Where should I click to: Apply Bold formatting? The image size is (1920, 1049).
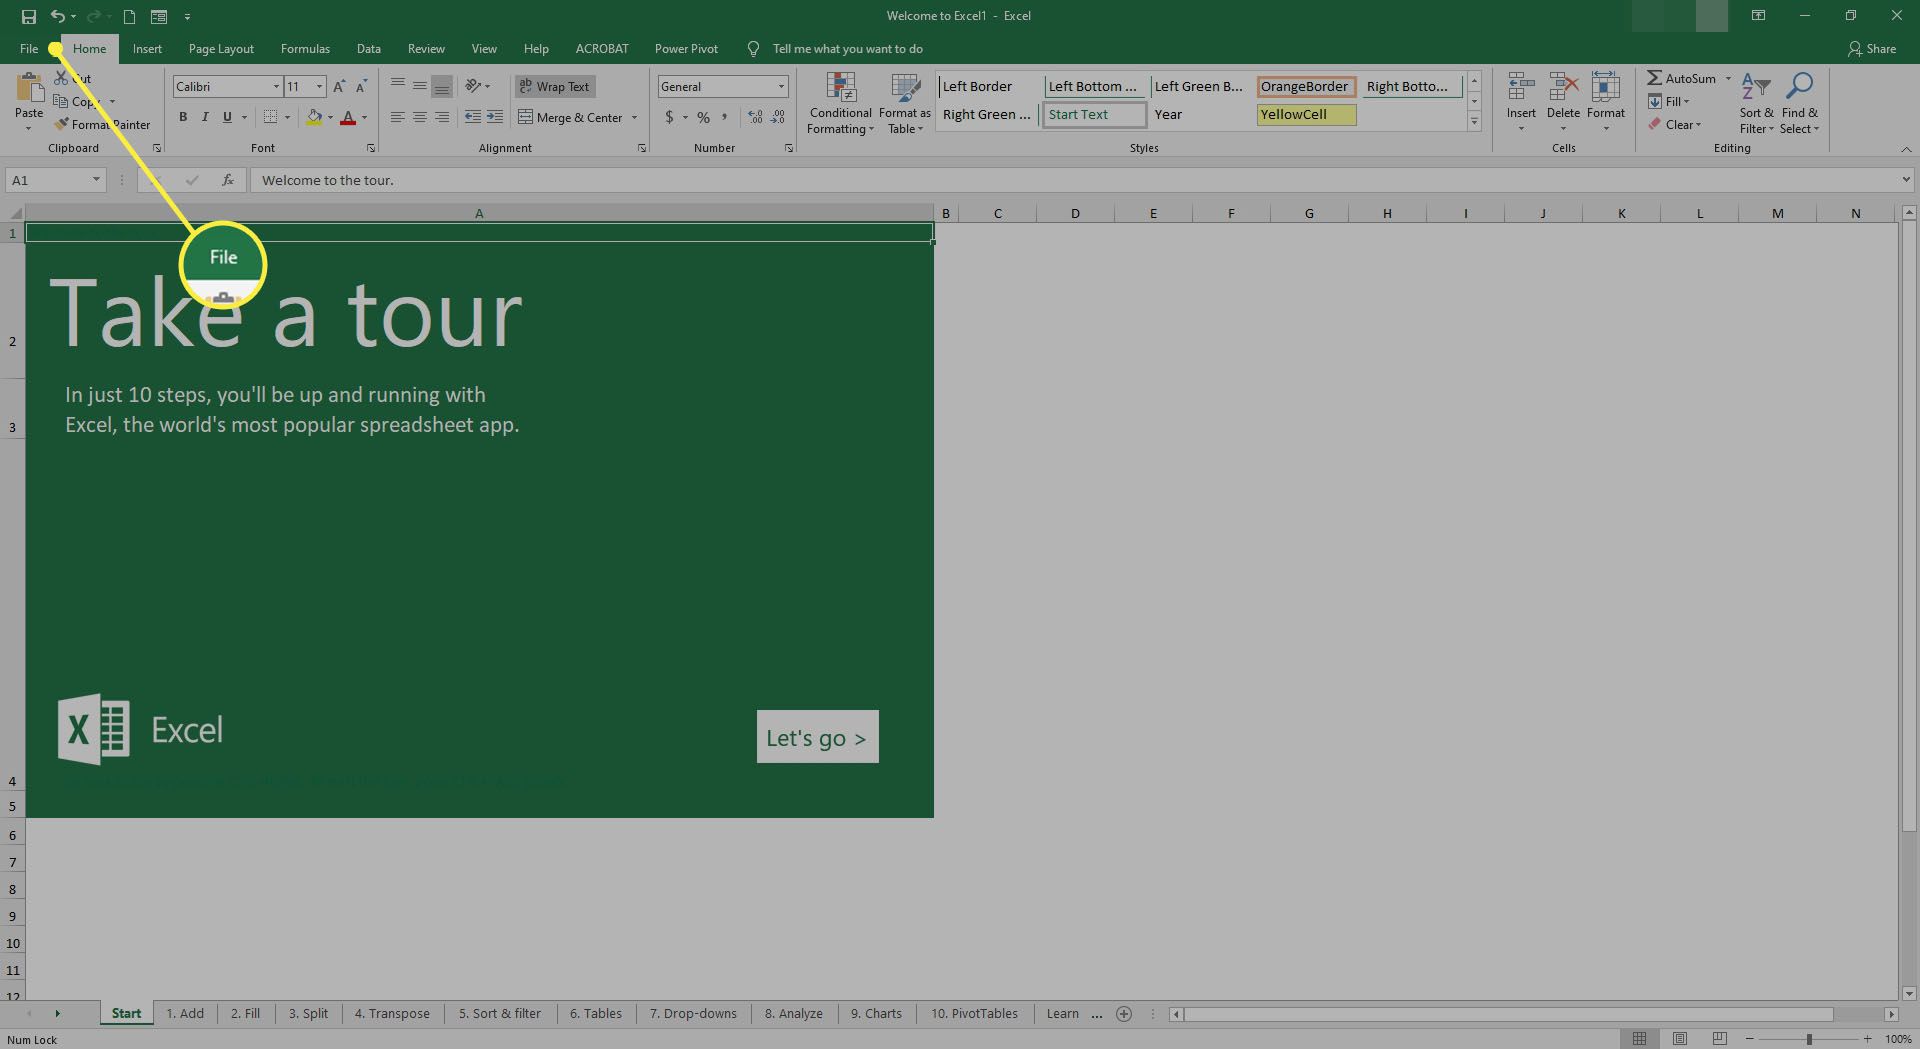183,117
